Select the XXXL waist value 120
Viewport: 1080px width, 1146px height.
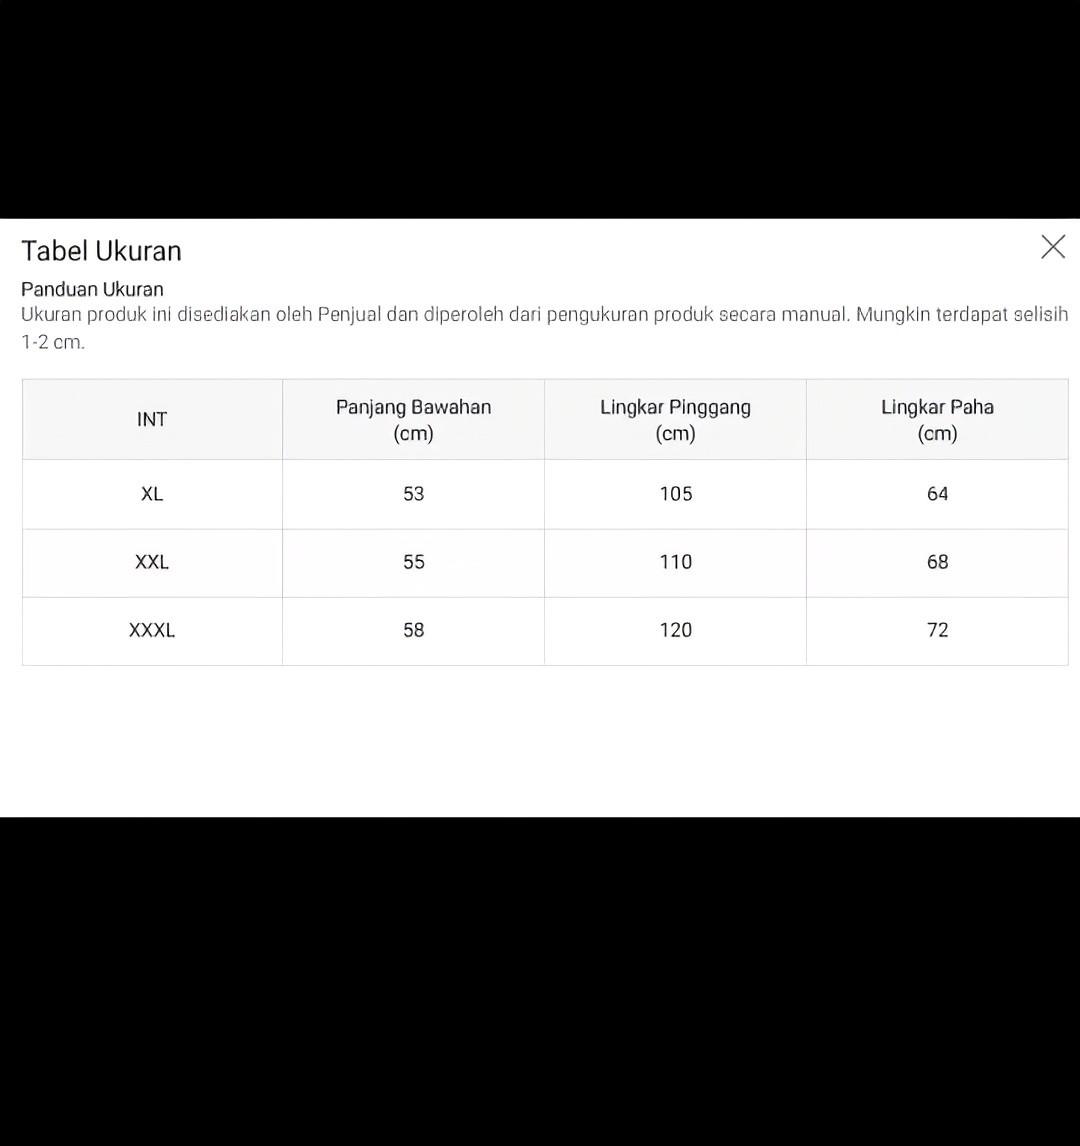pyautogui.click(x=675, y=630)
